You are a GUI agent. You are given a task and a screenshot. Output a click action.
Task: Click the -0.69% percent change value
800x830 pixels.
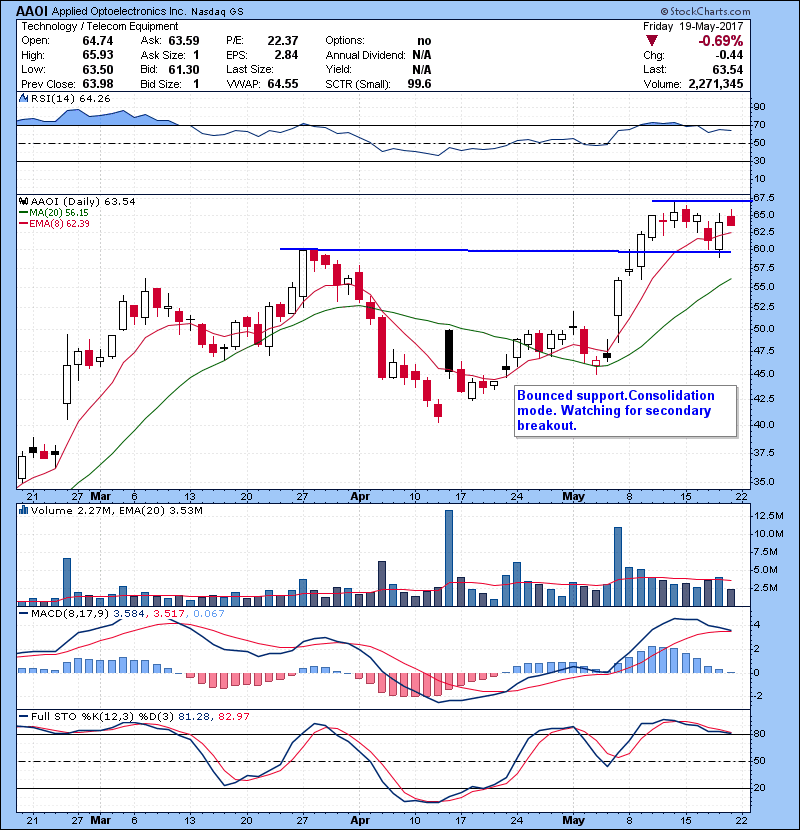coord(720,41)
